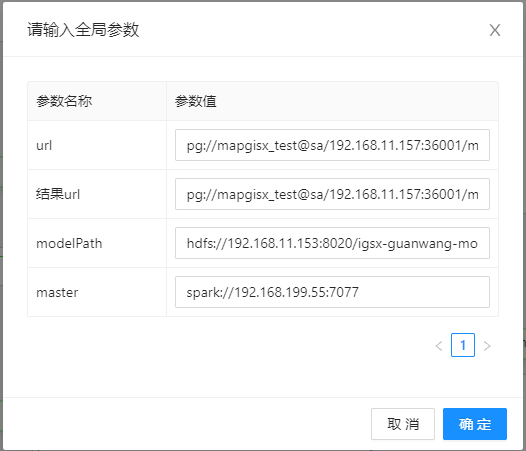Image resolution: width=526 pixels, height=451 pixels.
Task: Click the master spark address field
Action: [332, 292]
